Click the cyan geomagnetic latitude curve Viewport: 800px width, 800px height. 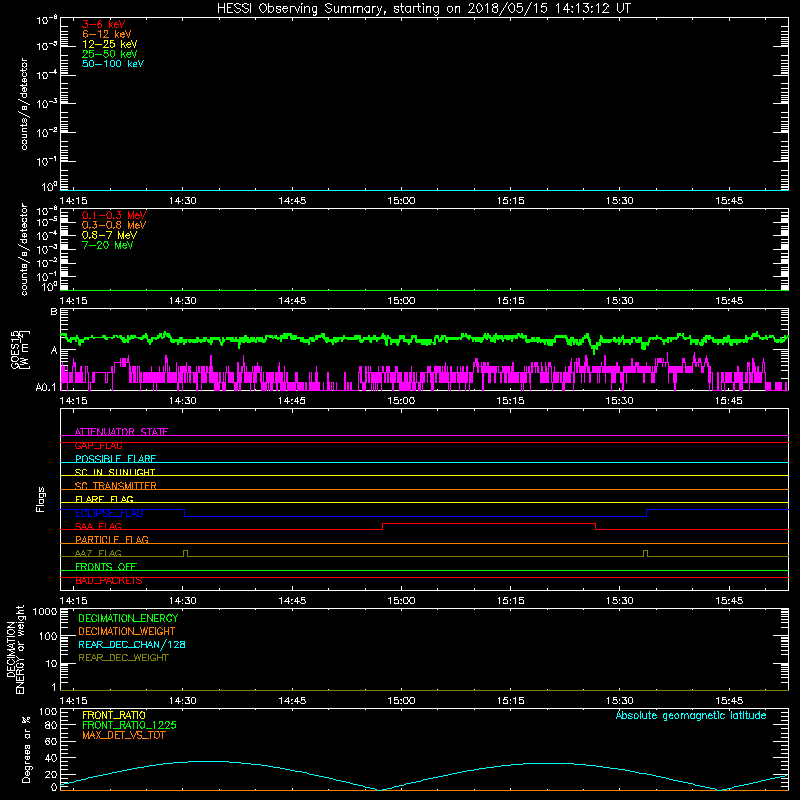tap(424, 776)
